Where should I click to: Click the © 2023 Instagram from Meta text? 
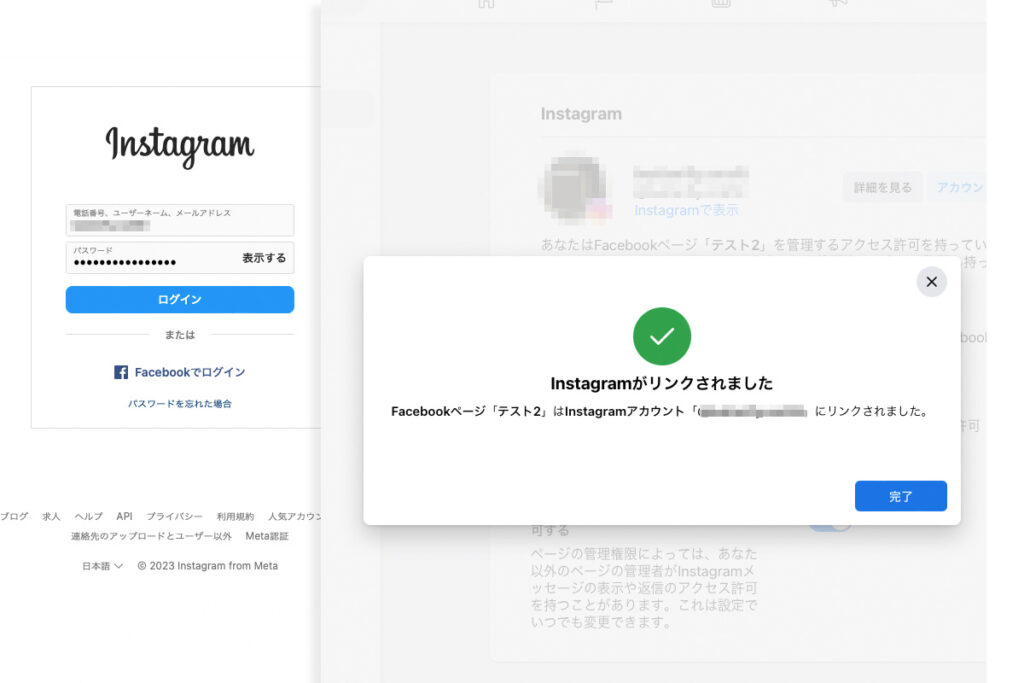208,566
